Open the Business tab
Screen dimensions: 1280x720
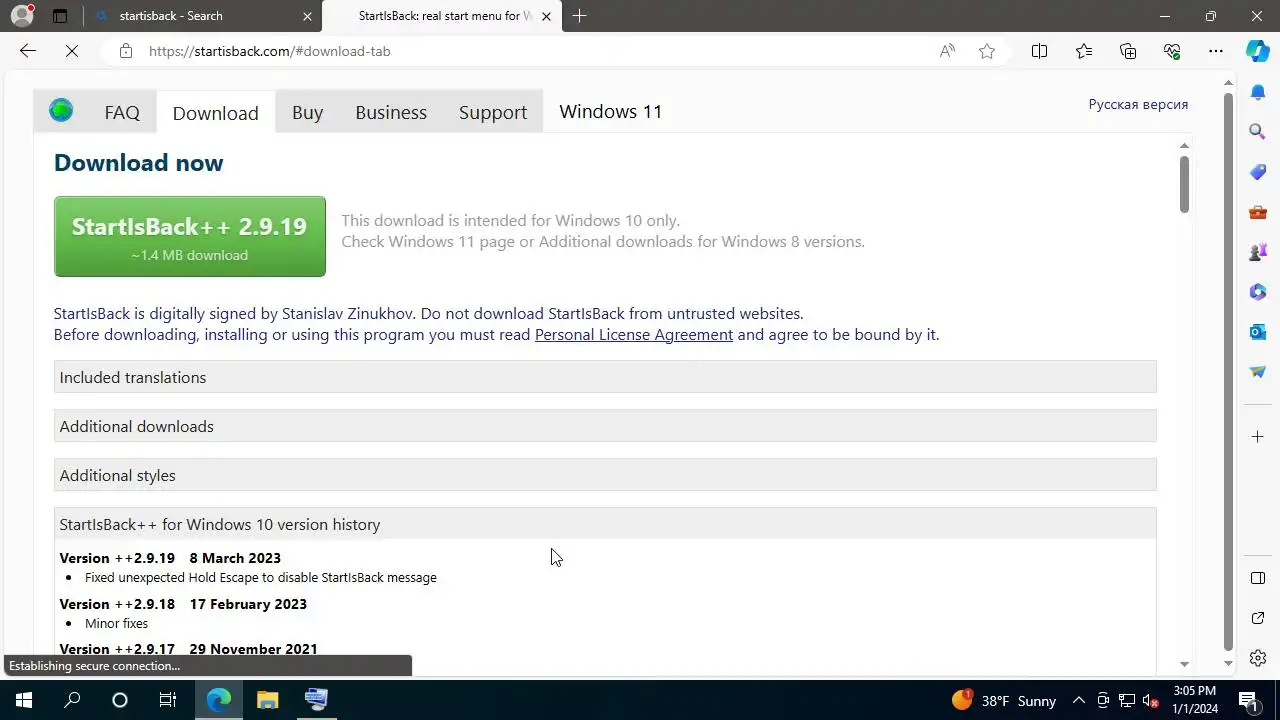pos(391,112)
